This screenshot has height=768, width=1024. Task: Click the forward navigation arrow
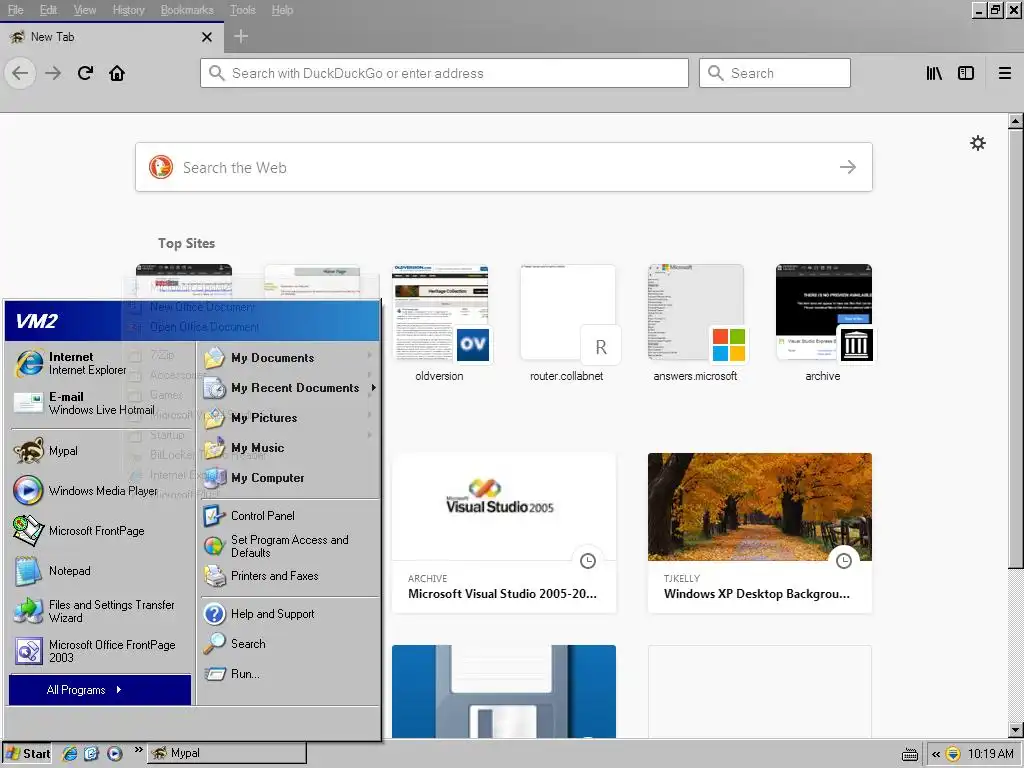53,73
